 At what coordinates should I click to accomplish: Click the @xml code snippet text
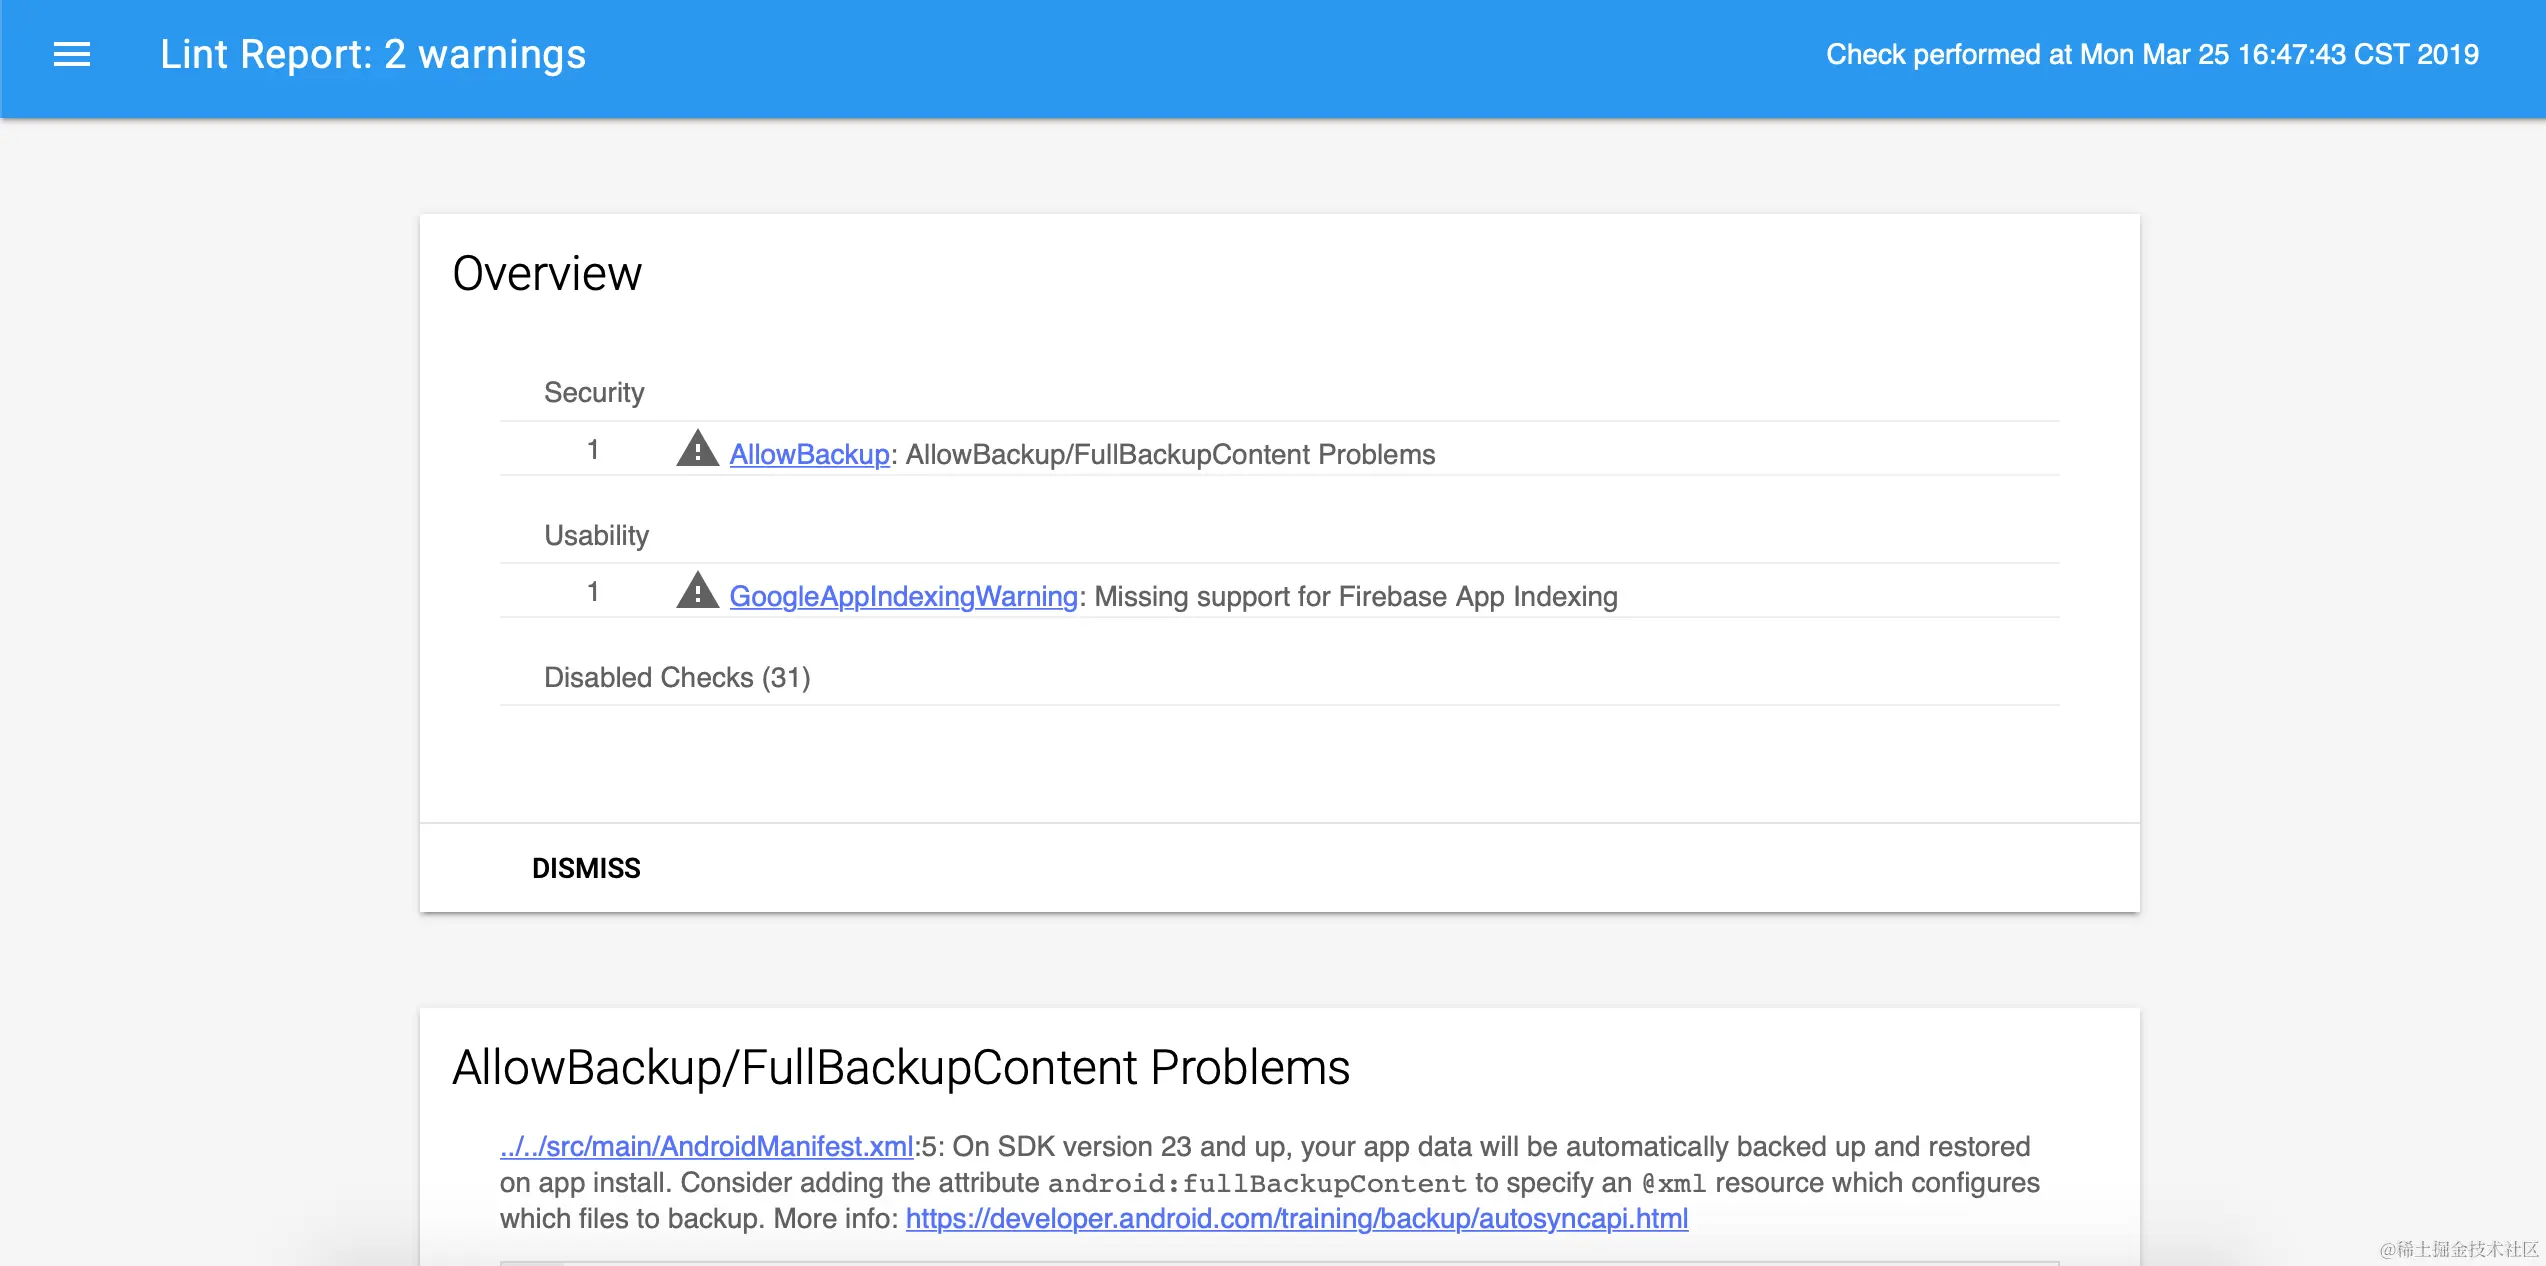1673,1183
